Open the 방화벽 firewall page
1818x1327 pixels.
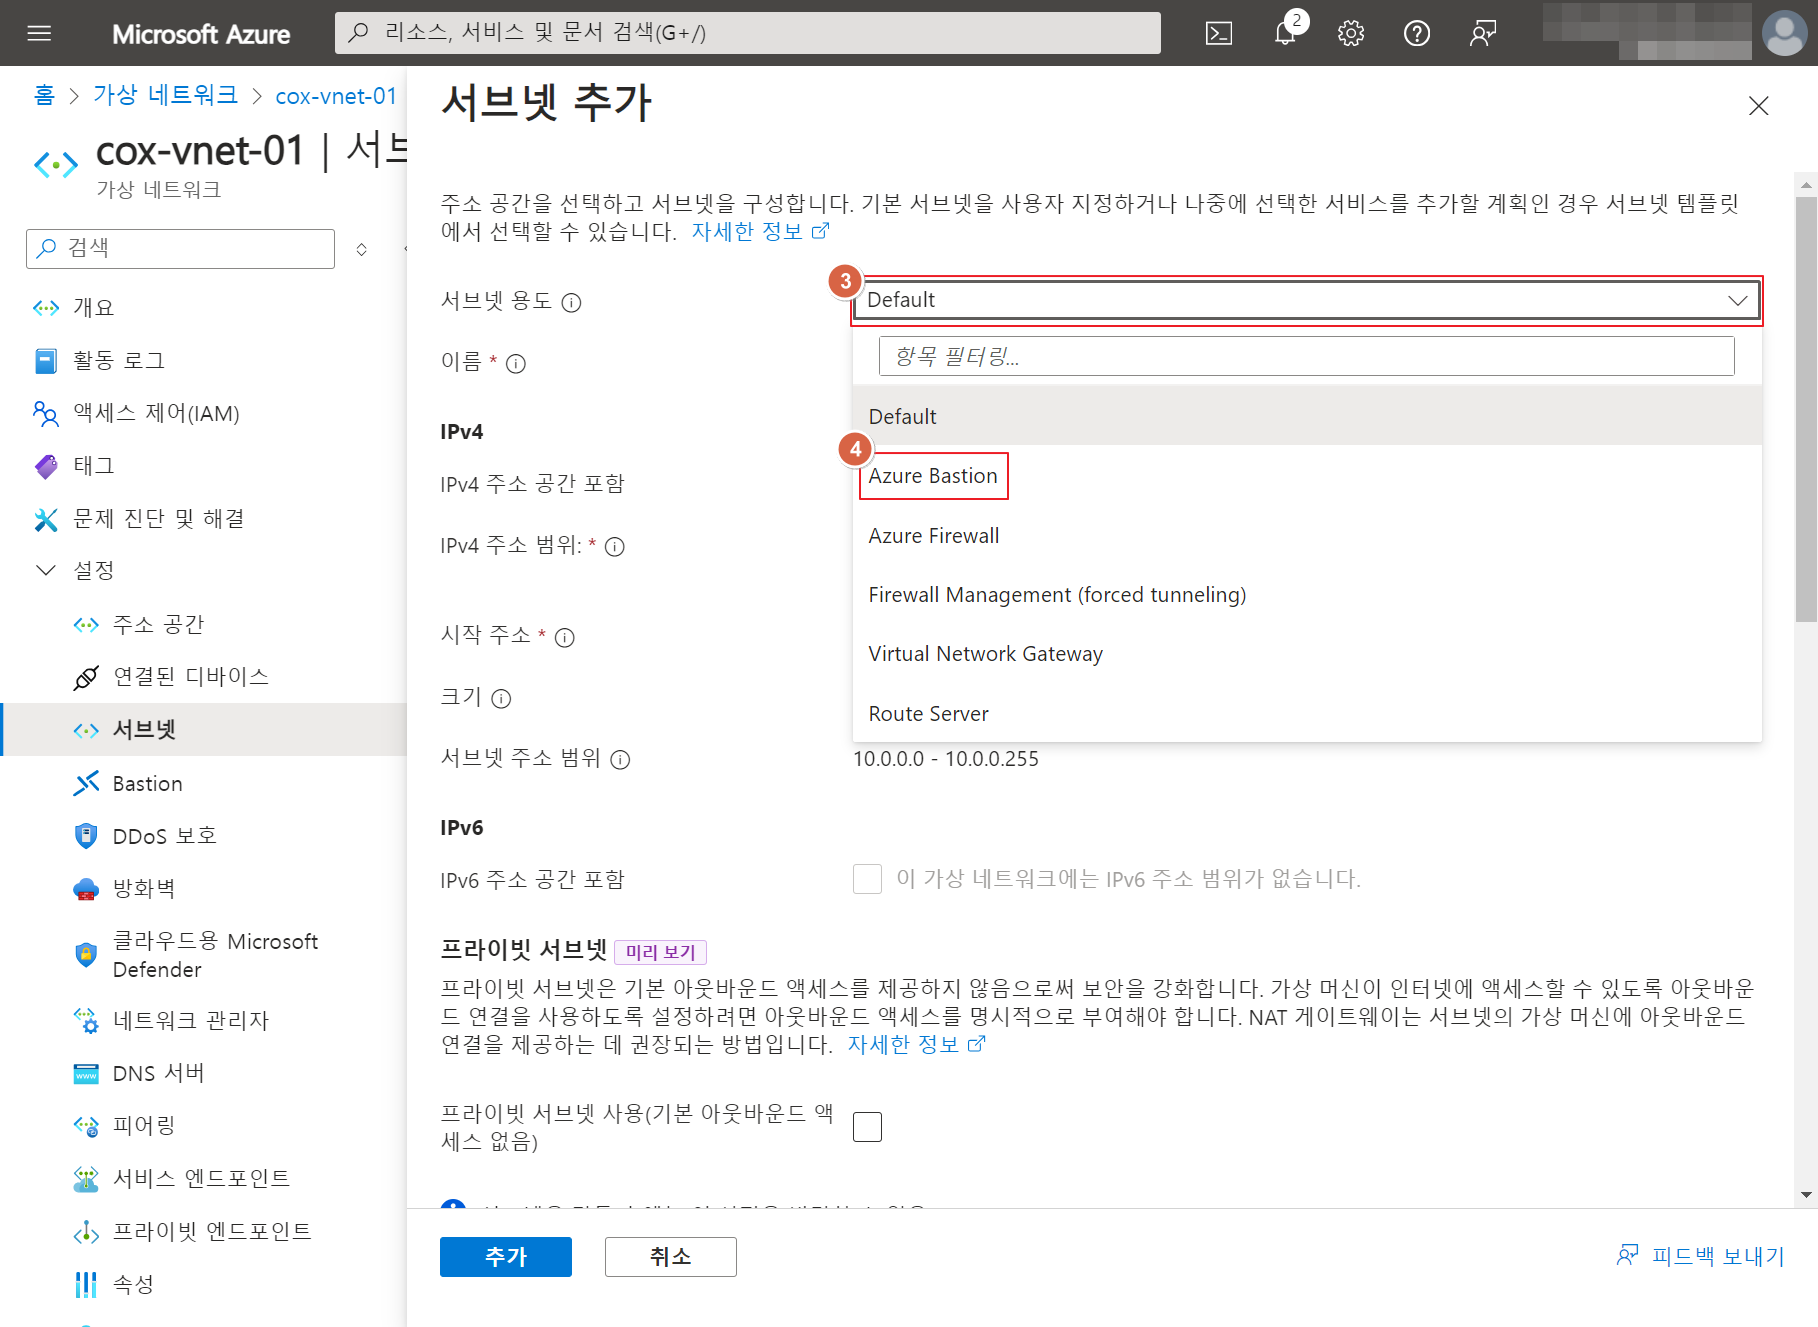point(143,888)
